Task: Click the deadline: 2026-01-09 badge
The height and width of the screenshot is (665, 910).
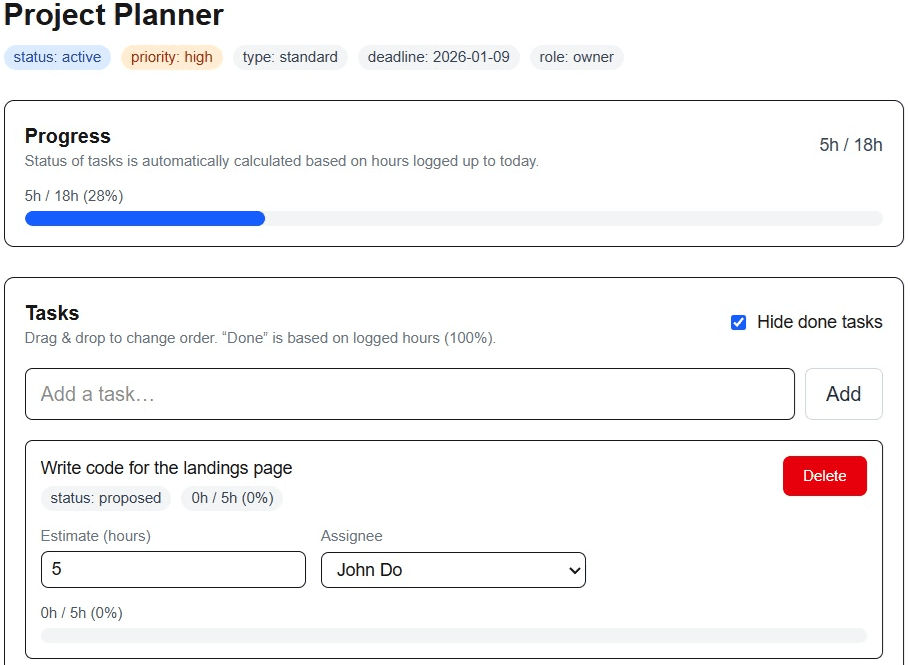Action: [x=438, y=57]
